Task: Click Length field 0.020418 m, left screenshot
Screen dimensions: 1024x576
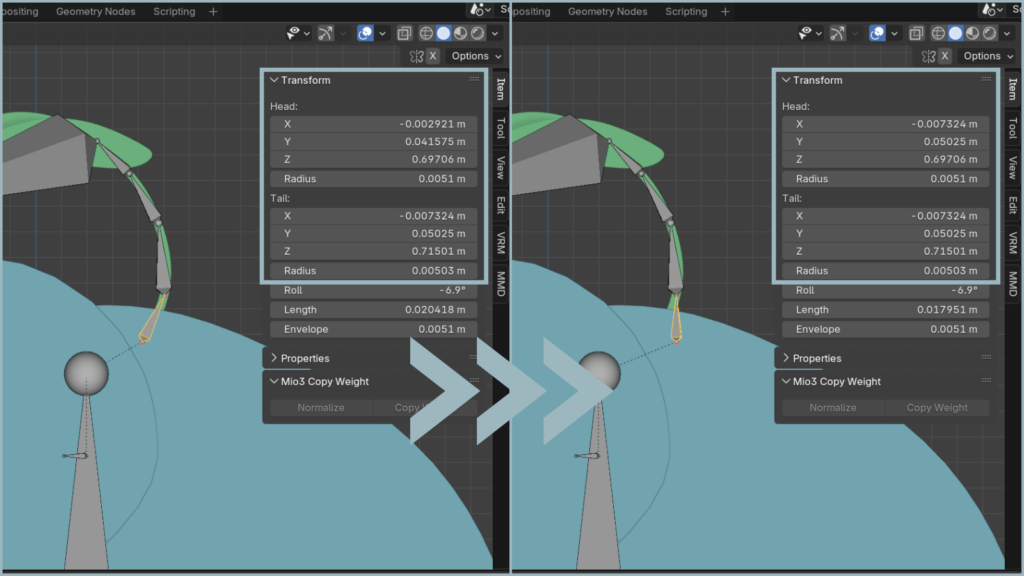Action: 374,310
